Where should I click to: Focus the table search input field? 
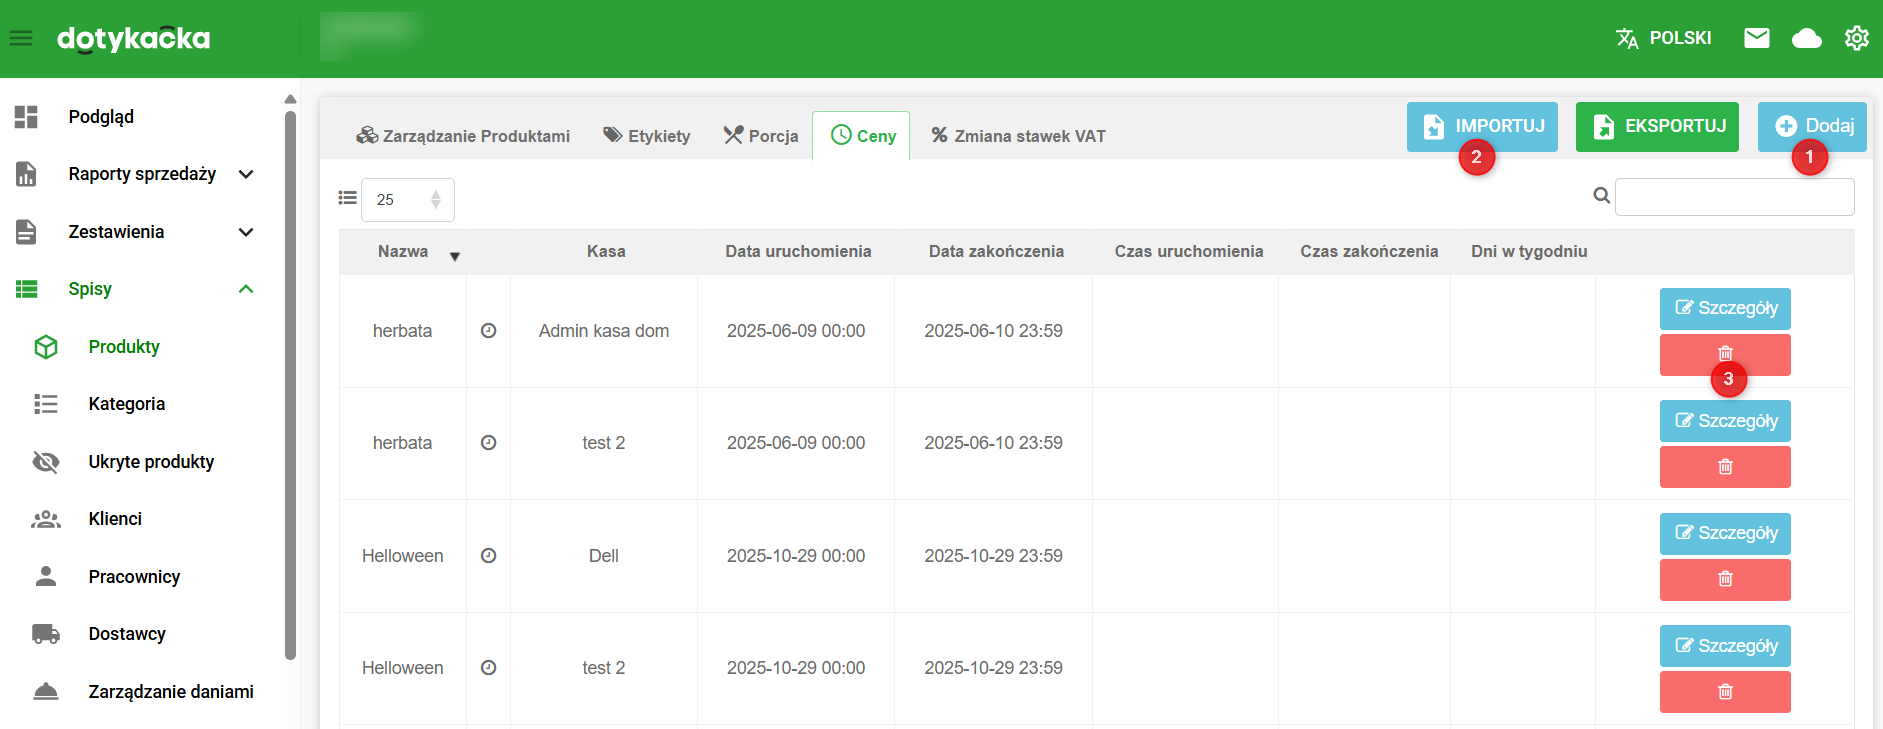[1734, 197]
